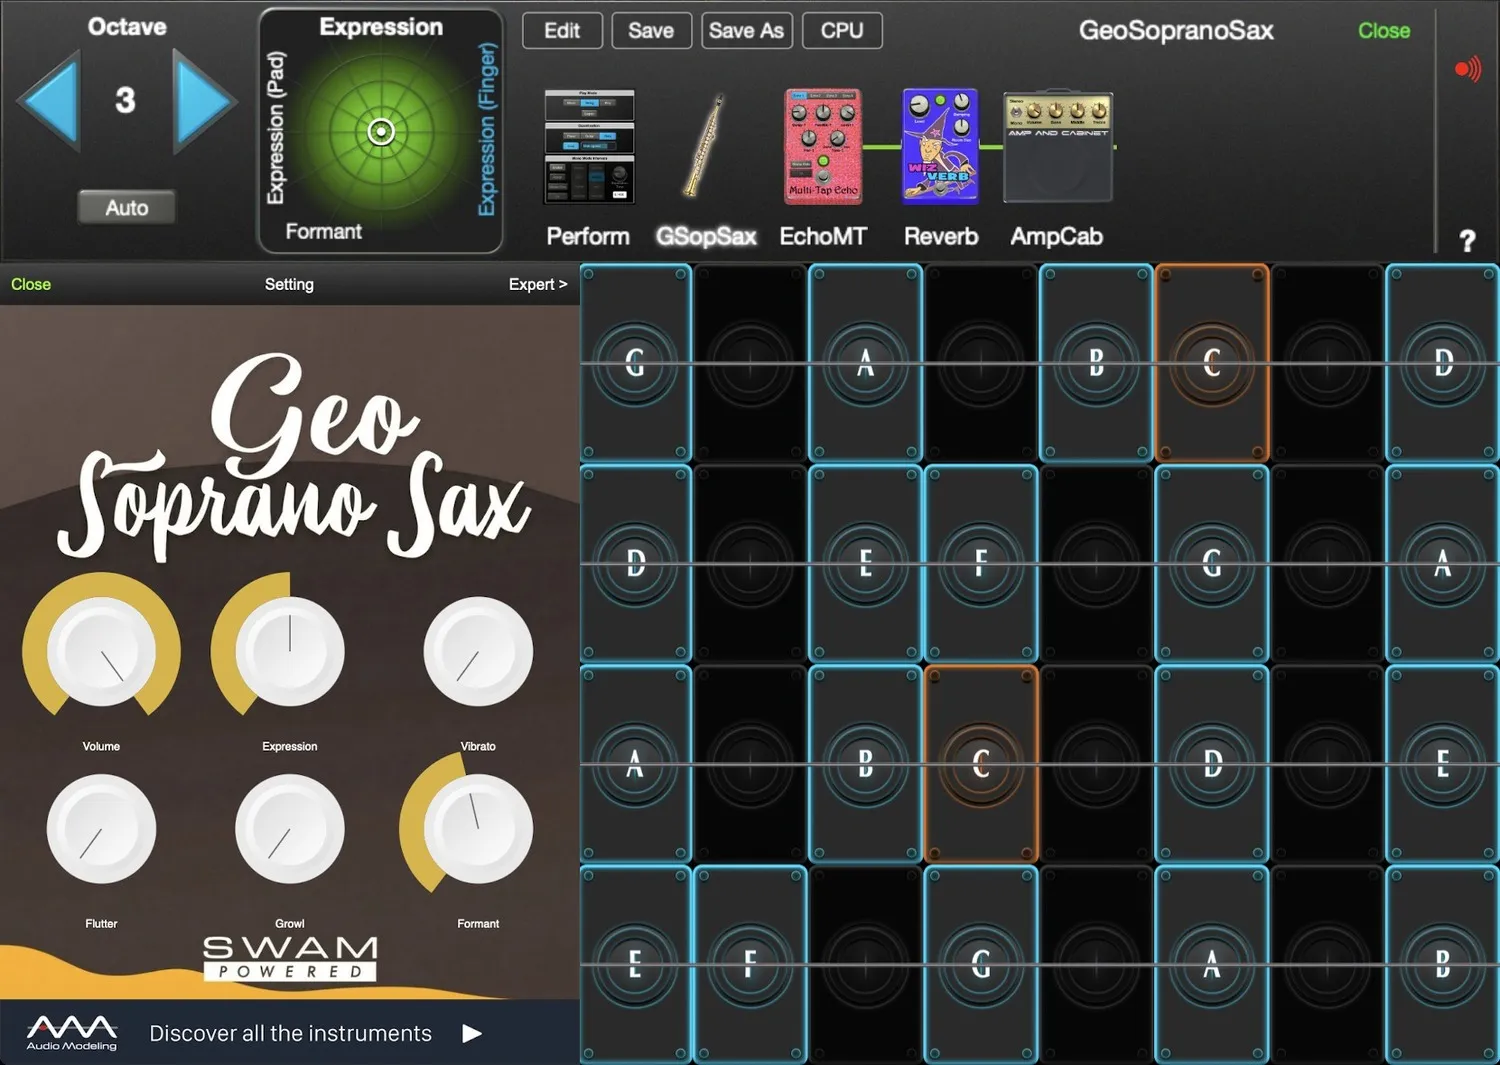The width and height of the screenshot is (1500, 1065).
Task: Play the dark pad between F and G, second row
Action: click(1096, 564)
